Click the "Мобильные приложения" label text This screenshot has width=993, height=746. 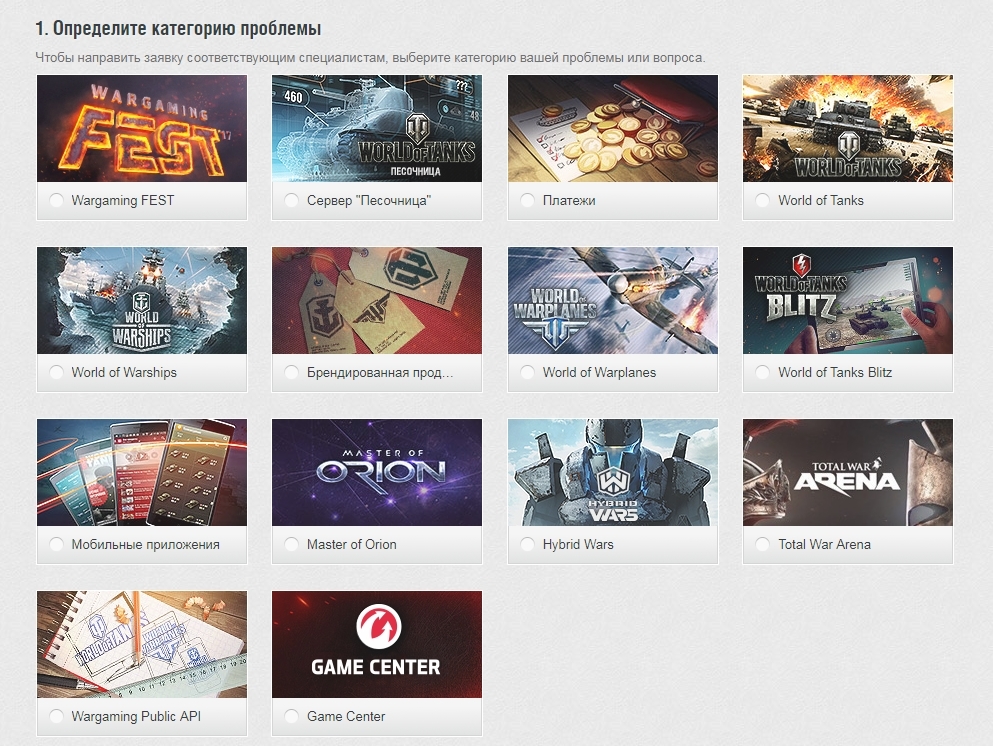coord(146,545)
